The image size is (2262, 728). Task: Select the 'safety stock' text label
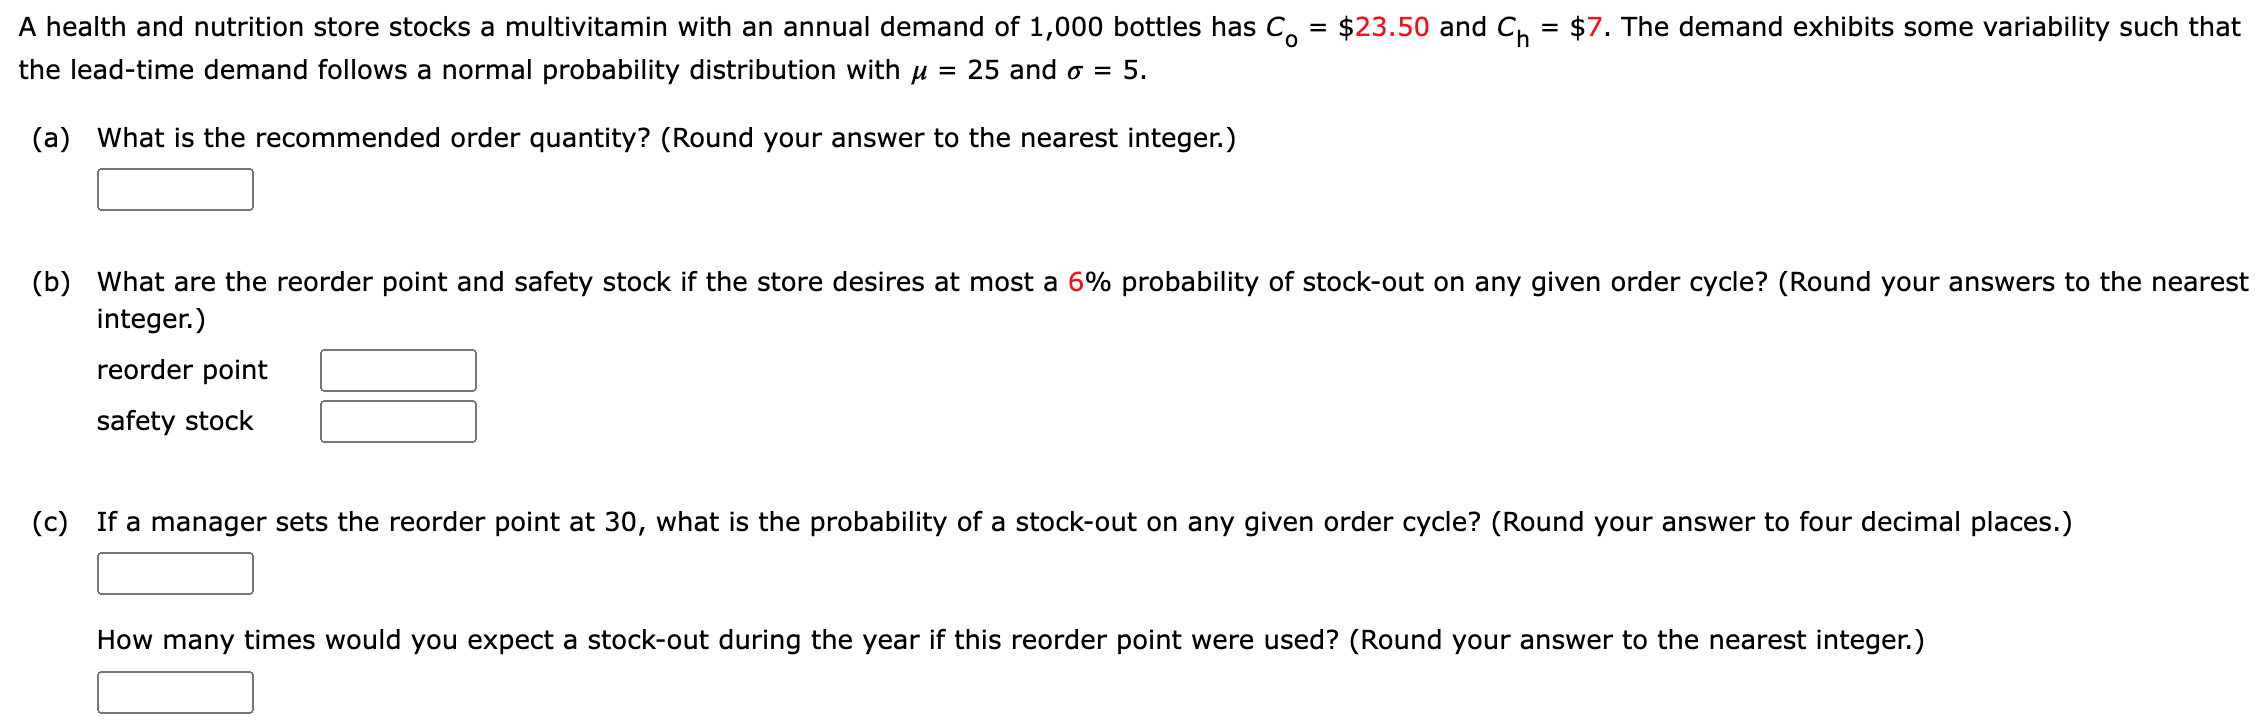point(175,421)
